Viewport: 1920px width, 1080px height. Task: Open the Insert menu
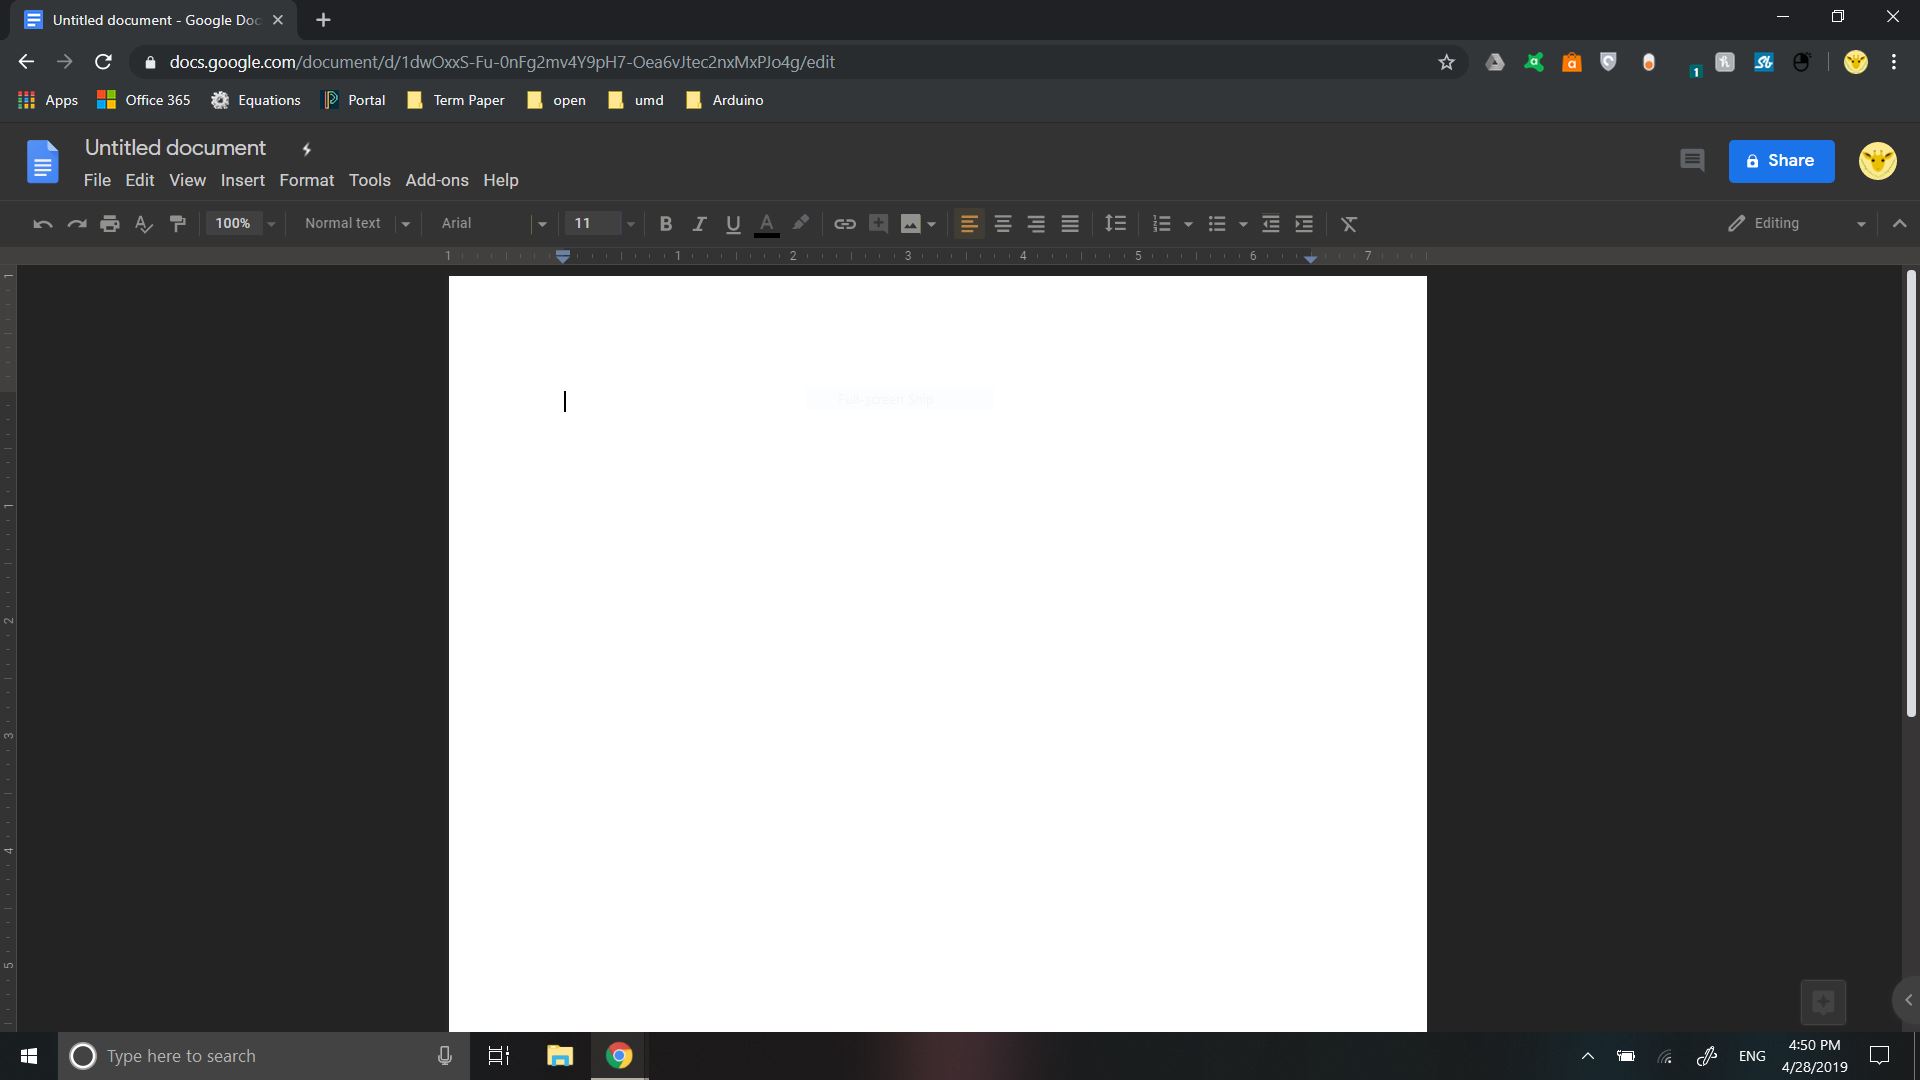(x=242, y=180)
